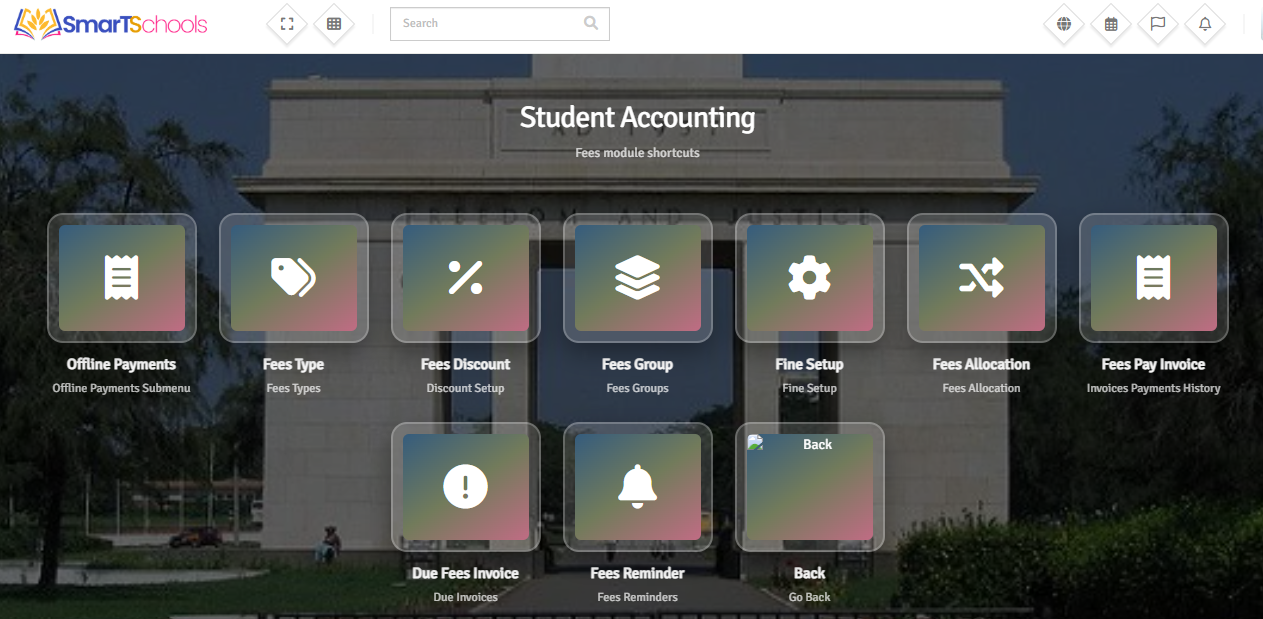Viewport: 1263px width, 619px height.
Task: Click the 'Go Back' subtitle text
Action: (810, 597)
